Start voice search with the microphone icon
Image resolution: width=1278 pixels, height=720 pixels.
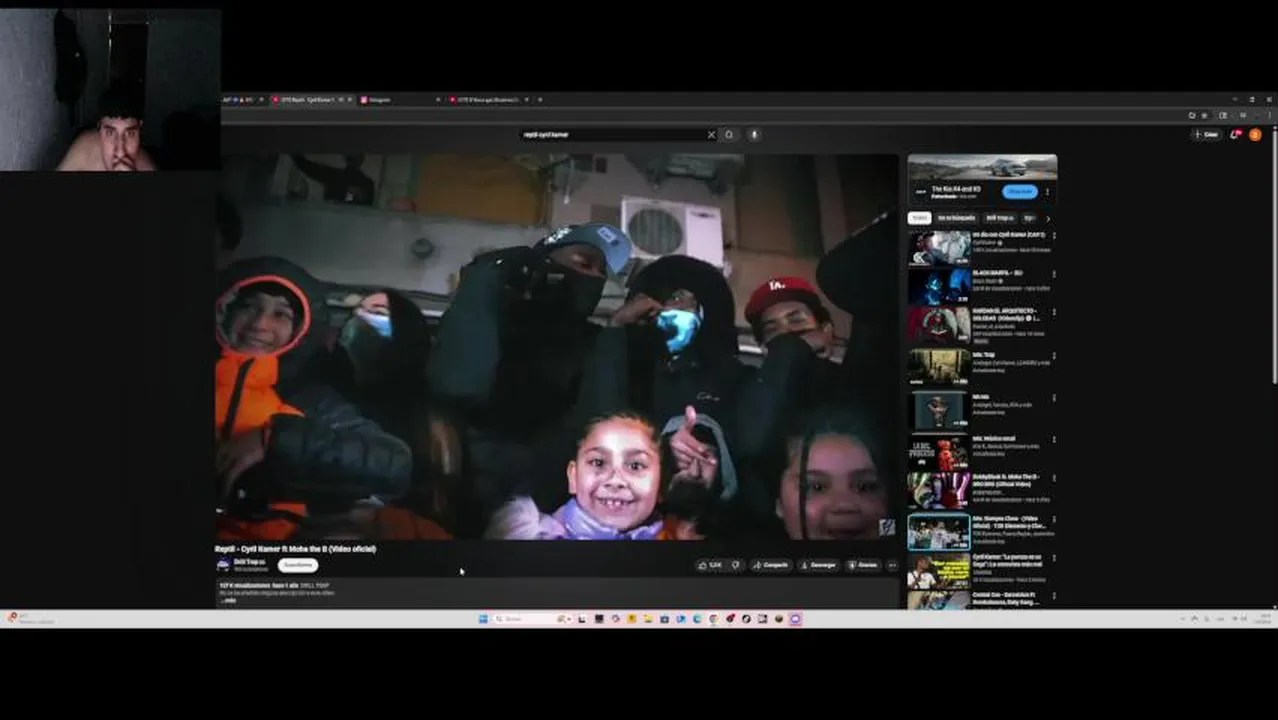pyautogui.click(x=754, y=135)
